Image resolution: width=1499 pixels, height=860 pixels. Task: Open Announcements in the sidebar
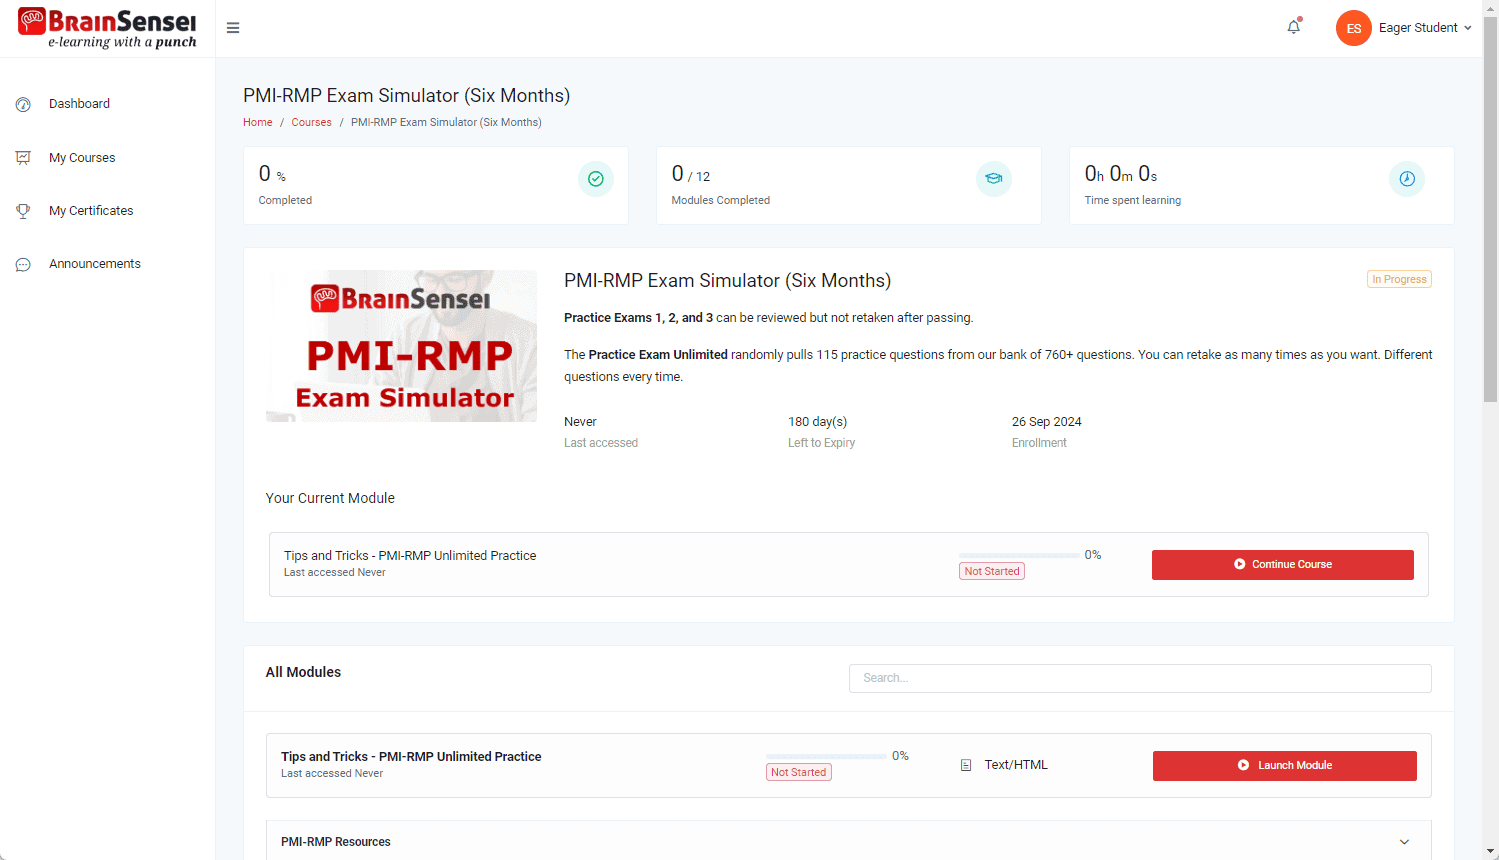click(95, 264)
